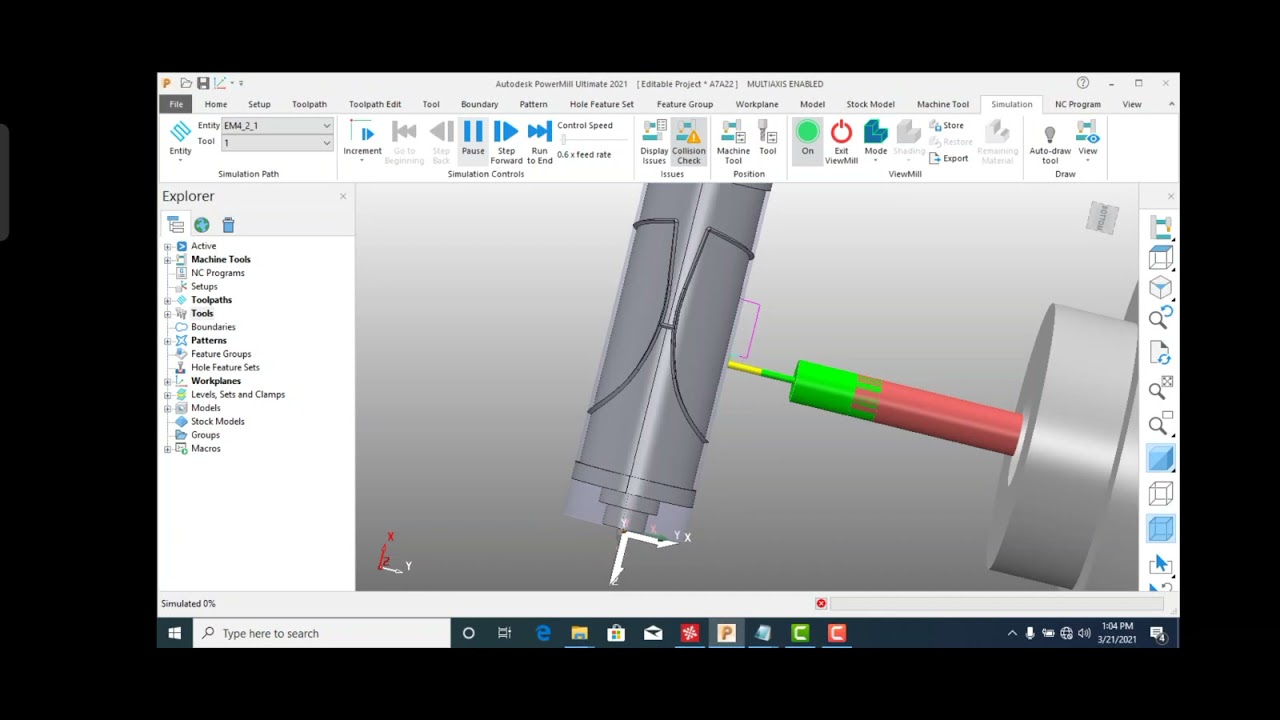Click Run to End button
Screen dimensions: 1280x720
pos(539,141)
